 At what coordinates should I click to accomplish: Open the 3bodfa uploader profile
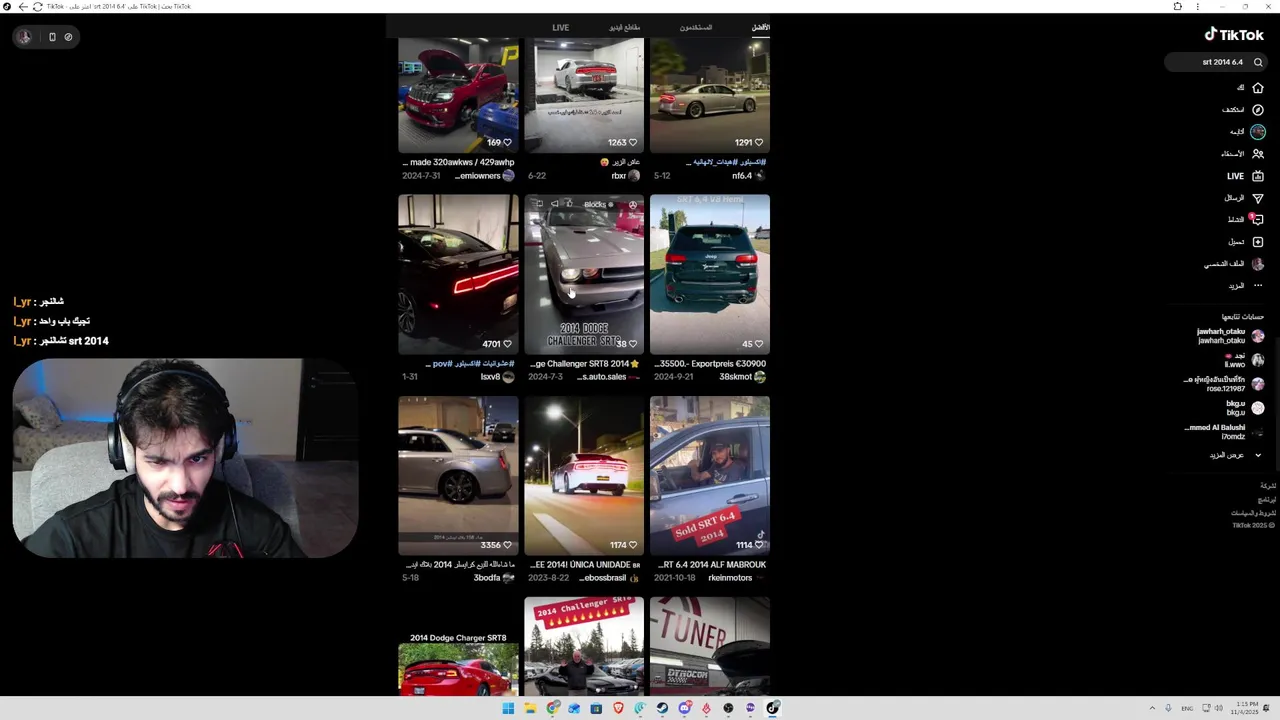click(x=494, y=578)
